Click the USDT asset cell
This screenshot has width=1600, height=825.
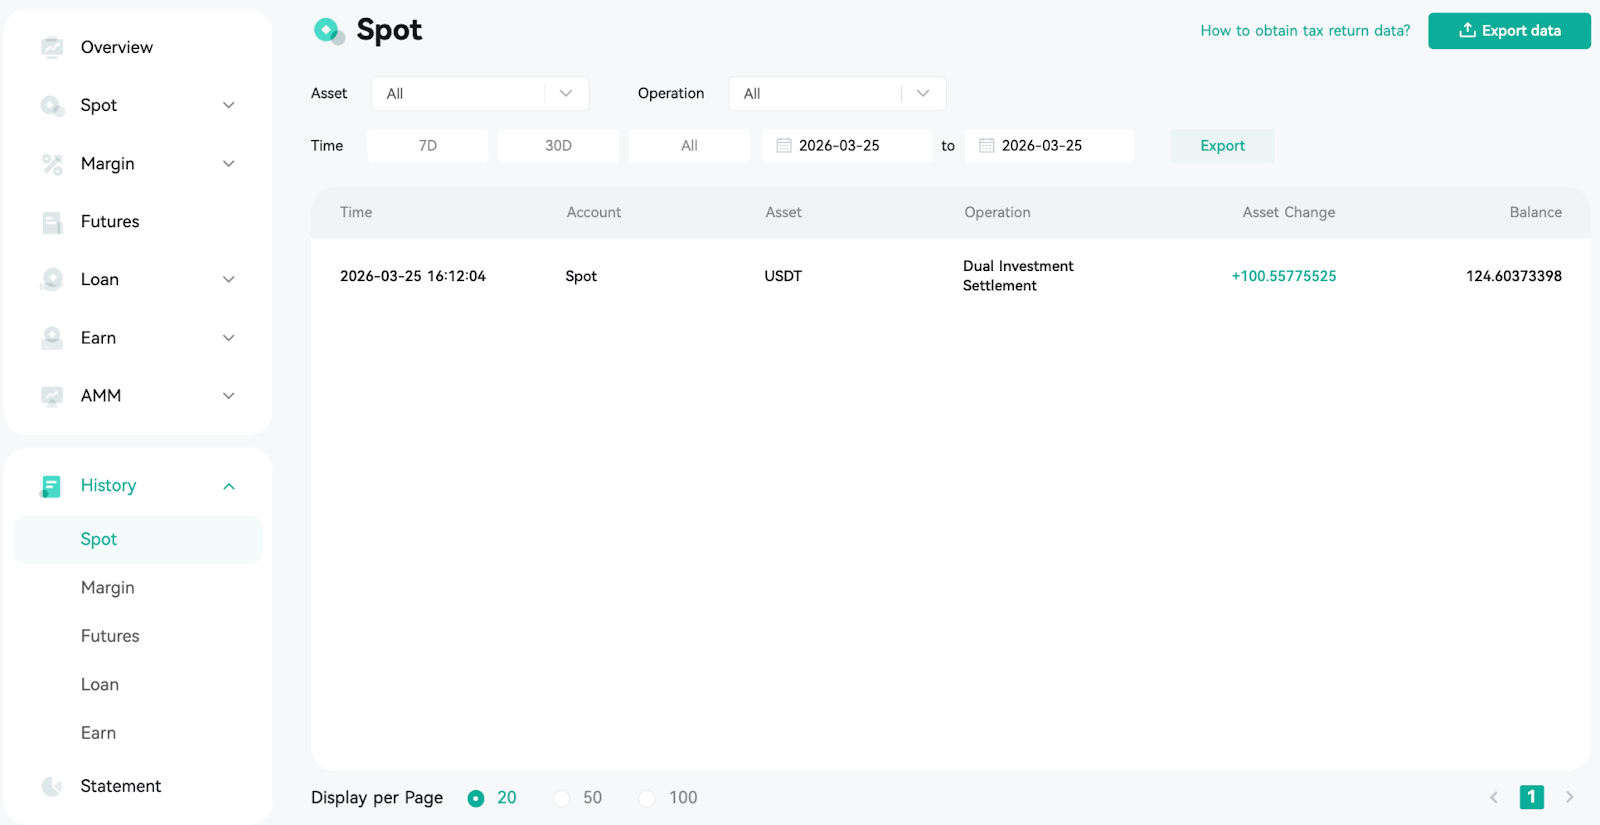(x=783, y=276)
